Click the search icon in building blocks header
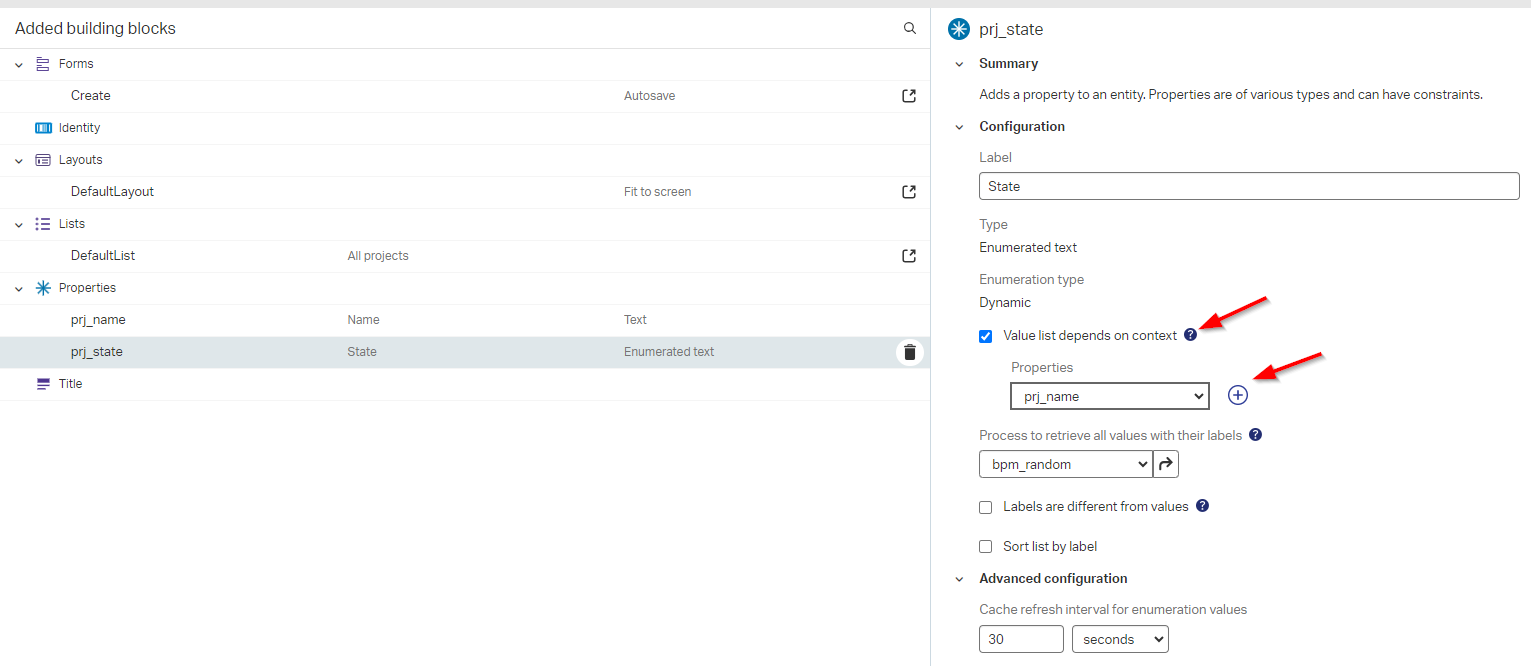Viewport: 1531px width, 666px height. (910, 29)
